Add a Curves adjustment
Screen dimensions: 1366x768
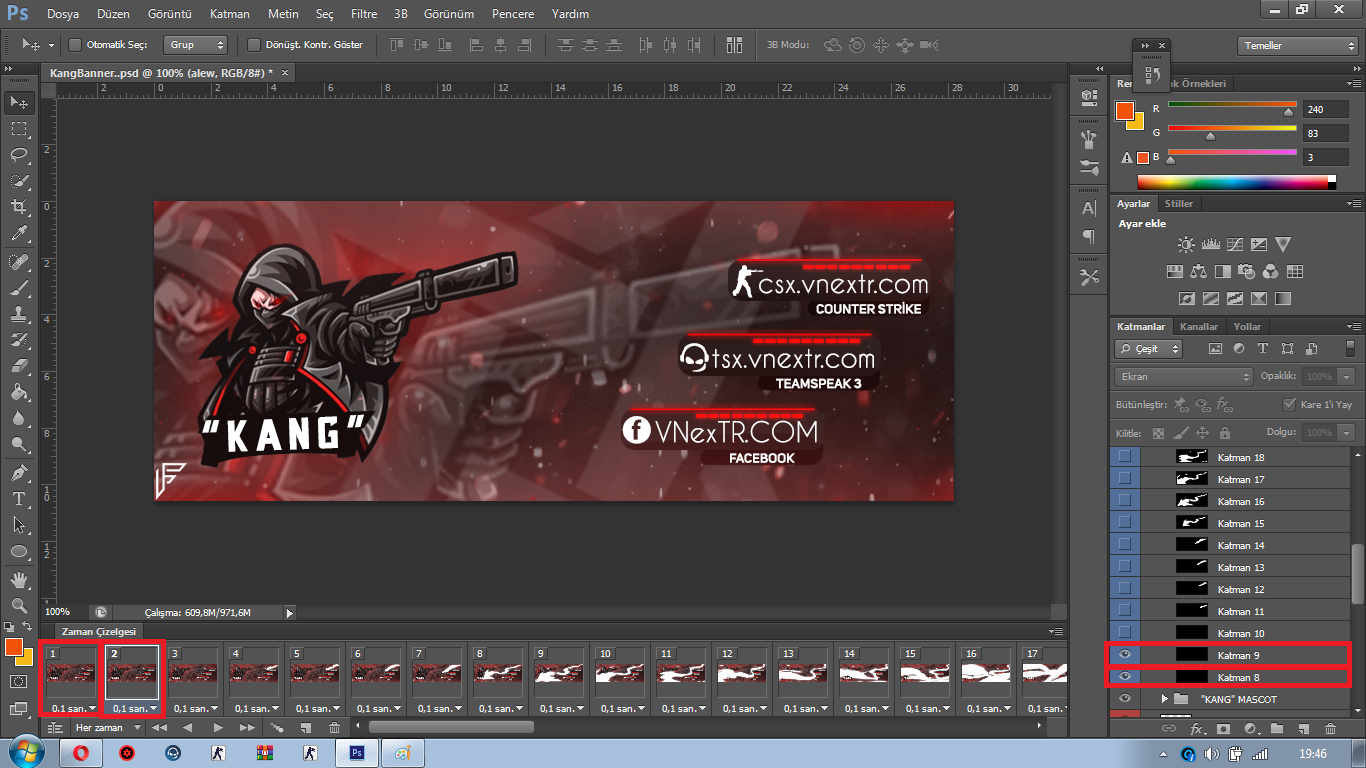(1234, 244)
